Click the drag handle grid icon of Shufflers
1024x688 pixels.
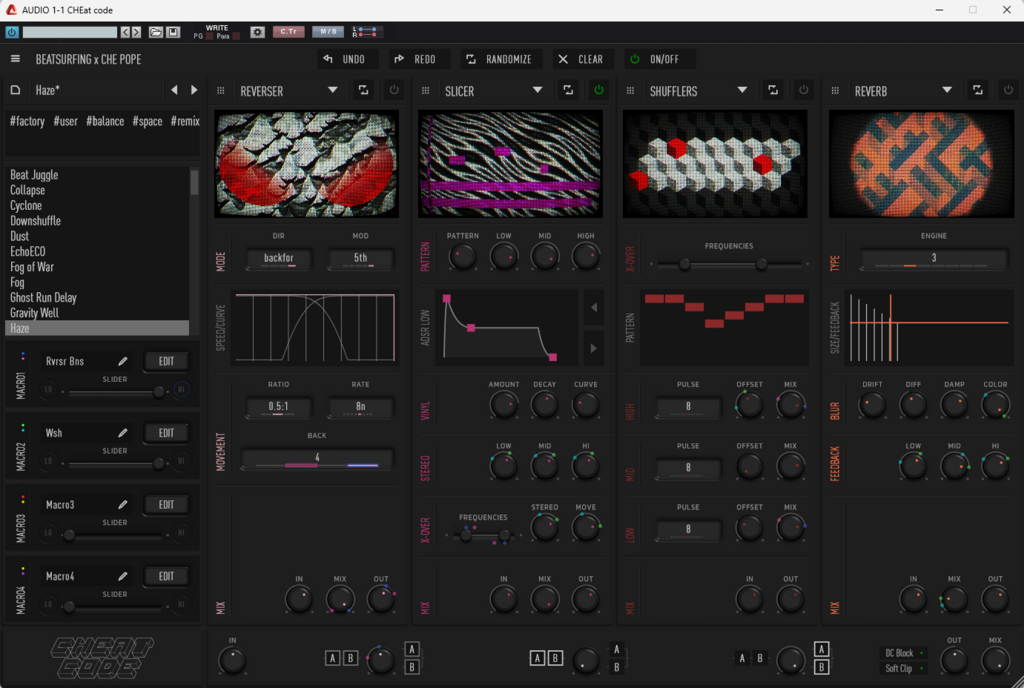630,91
